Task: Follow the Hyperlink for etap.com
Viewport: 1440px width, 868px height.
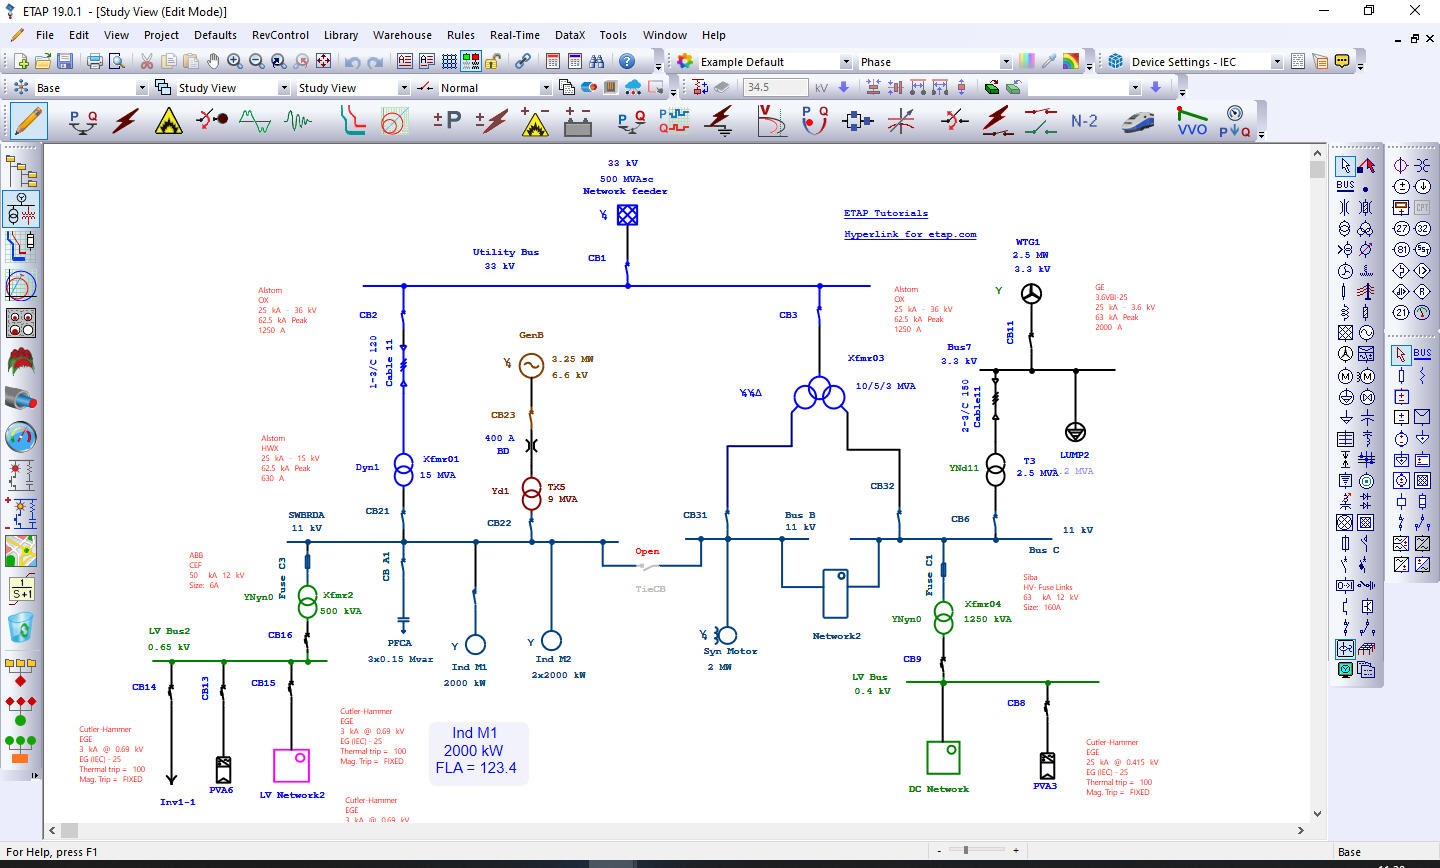Action: coord(910,234)
